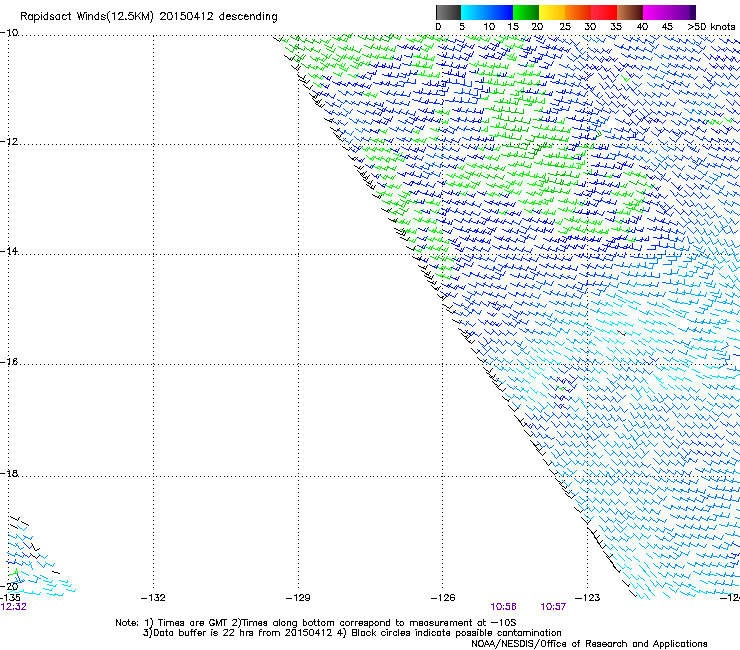Click the '-123' longitude label
This screenshot has width=740, height=650.
tap(588, 598)
